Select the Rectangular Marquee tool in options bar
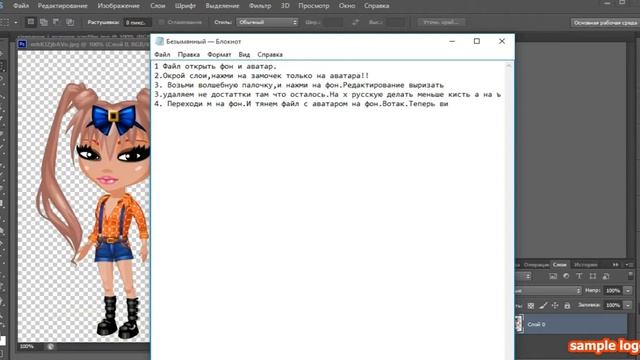This screenshot has width=640, height=360. pos(5,22)
